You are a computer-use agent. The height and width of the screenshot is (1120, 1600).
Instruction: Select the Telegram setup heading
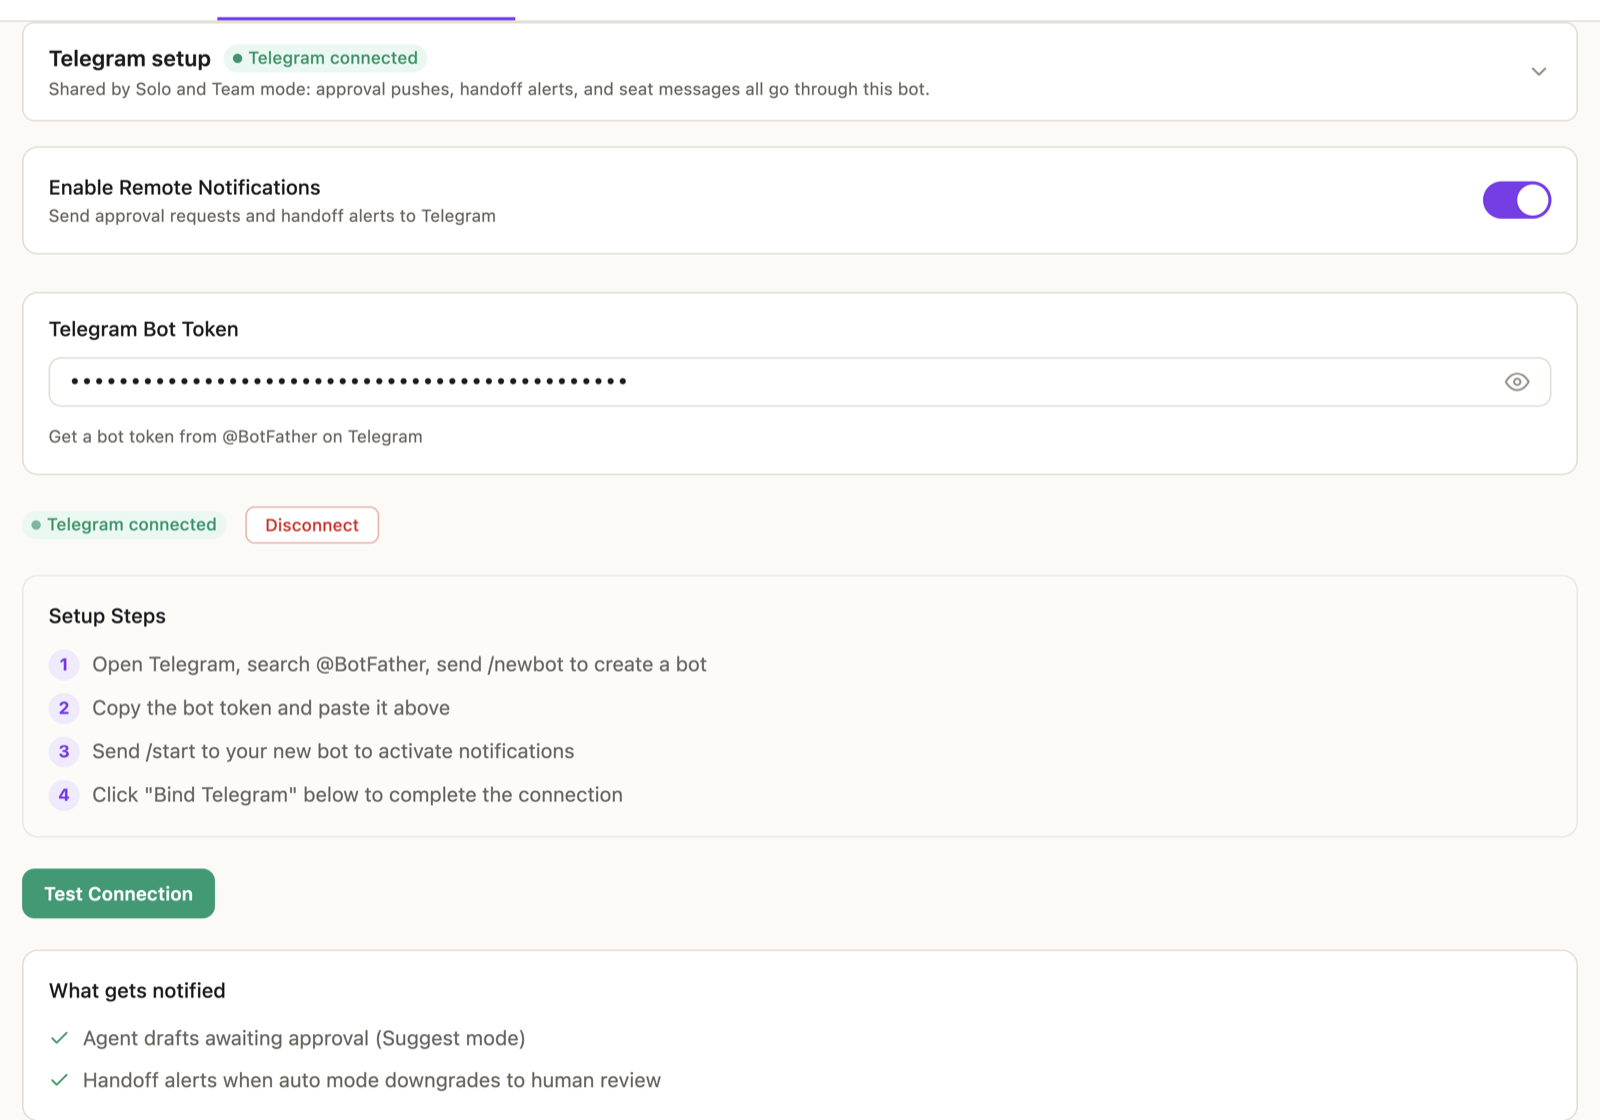coord(130,58)
